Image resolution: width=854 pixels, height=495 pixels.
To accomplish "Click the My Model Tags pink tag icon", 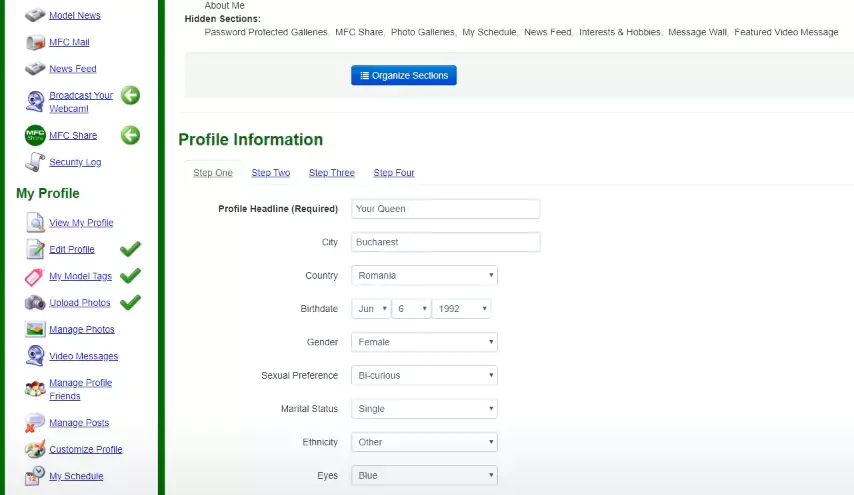I will [x=34, y=277].
